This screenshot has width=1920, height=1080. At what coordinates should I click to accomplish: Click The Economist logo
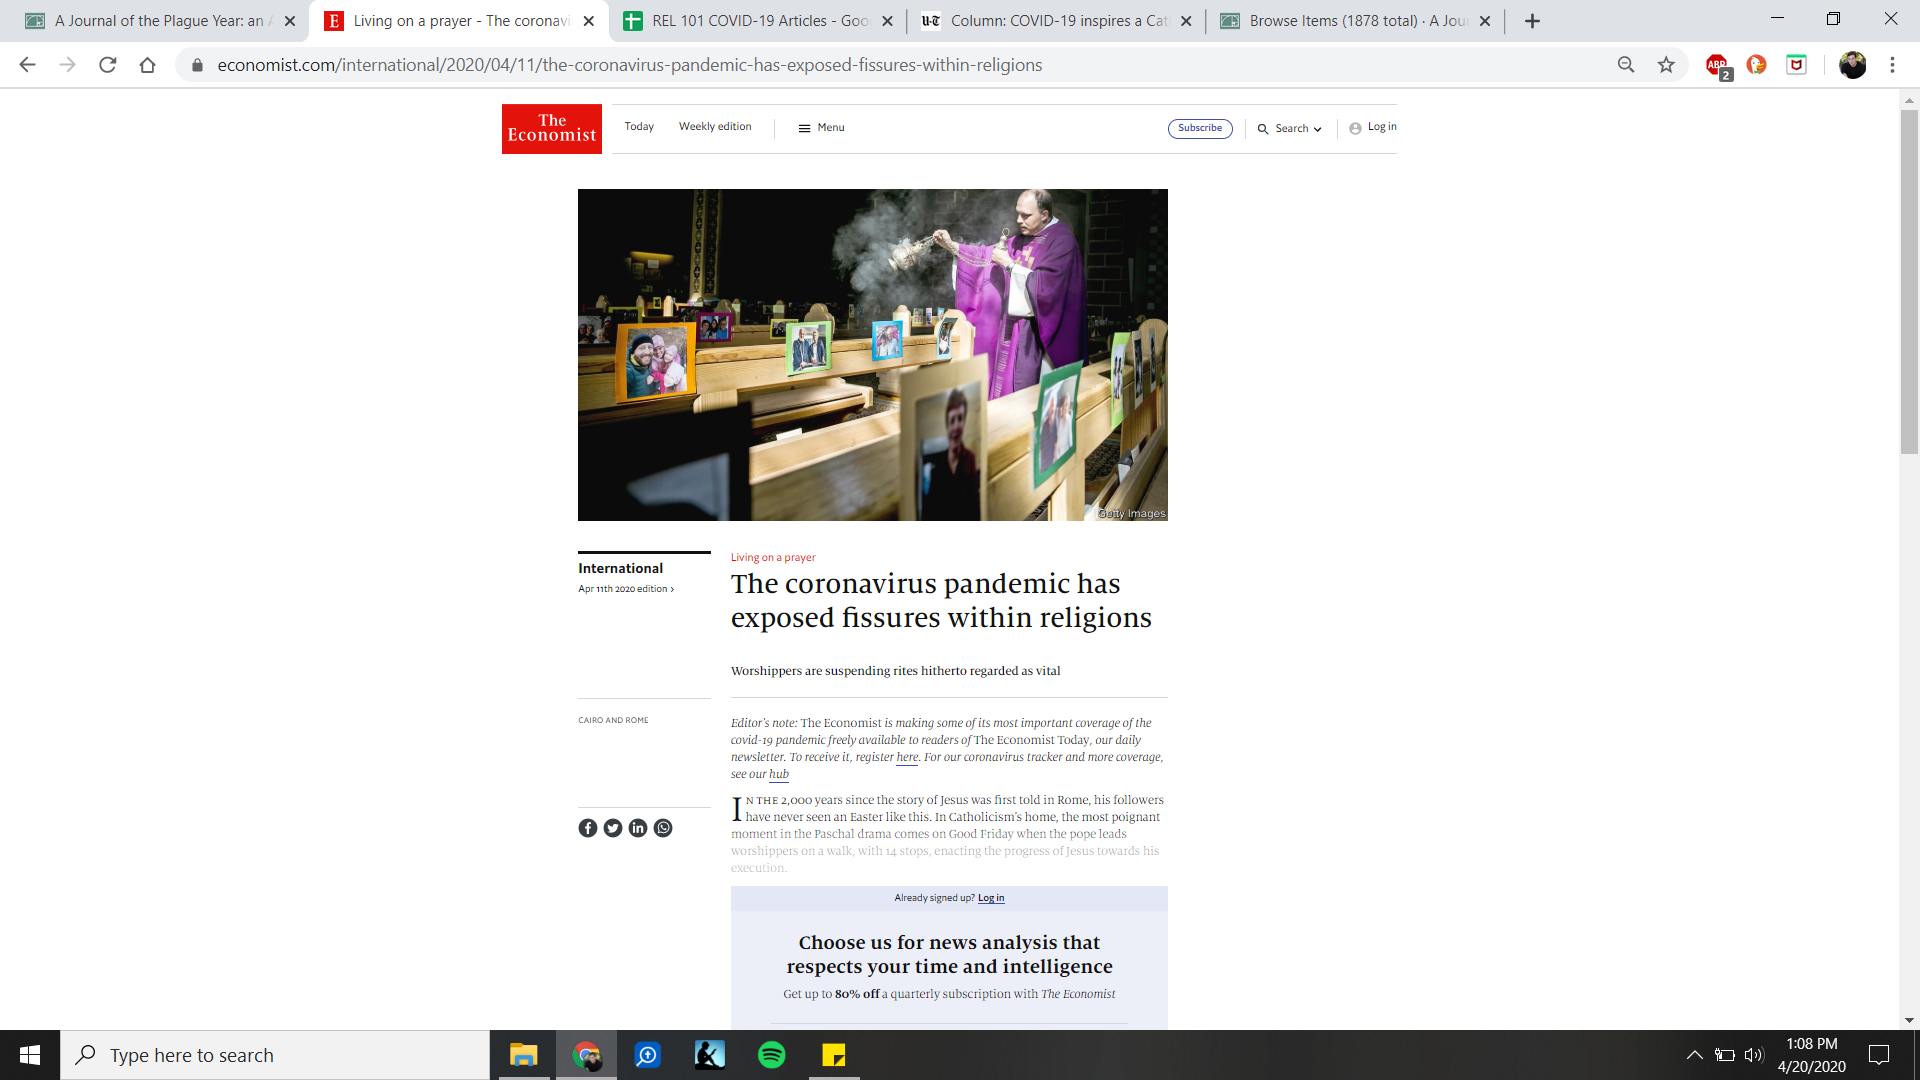[x=552, y=129]
